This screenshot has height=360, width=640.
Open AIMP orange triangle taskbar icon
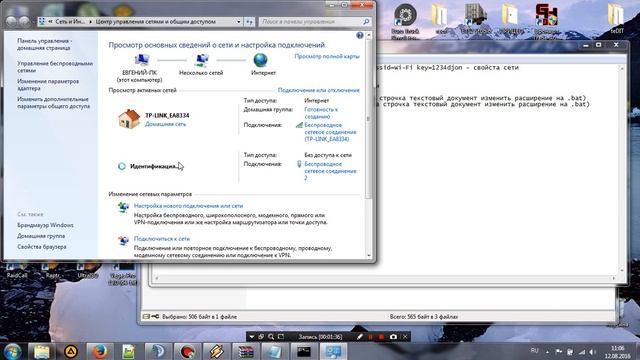pyautogui.click(x=71, y=351)
